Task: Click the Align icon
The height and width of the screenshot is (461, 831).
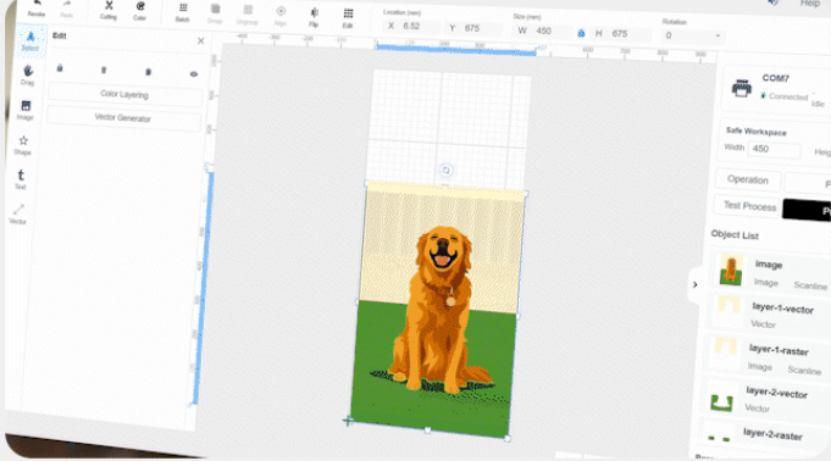Action: tap(281, 11)
